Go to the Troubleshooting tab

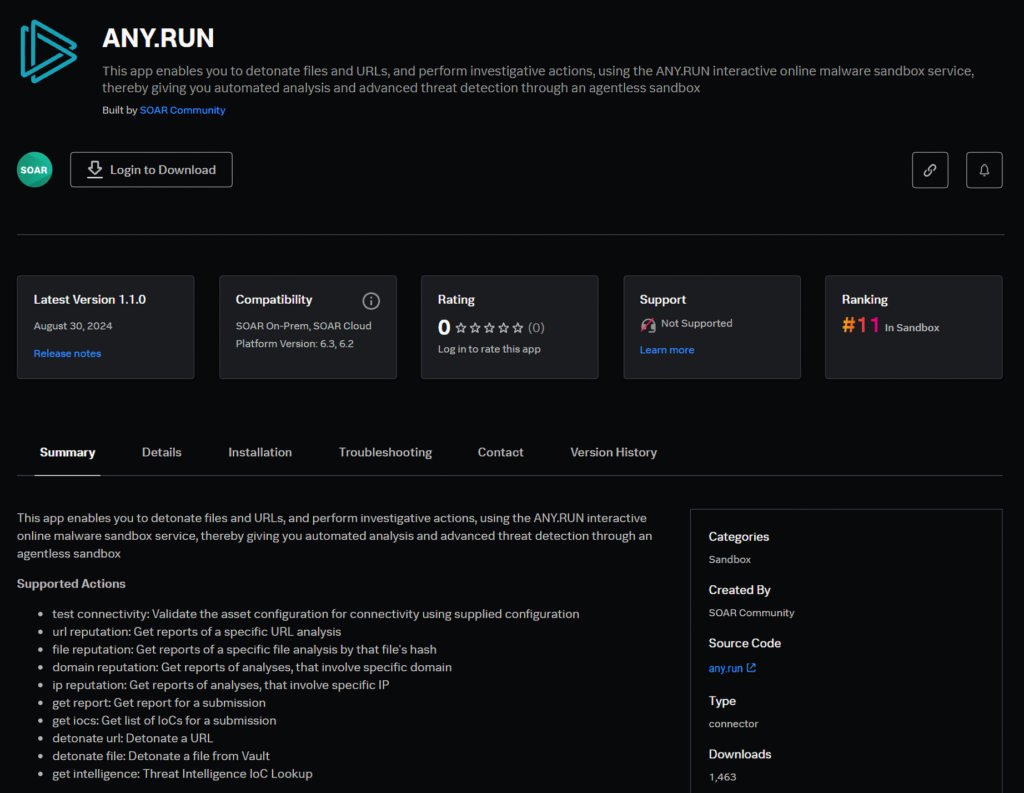coord(385,452)
